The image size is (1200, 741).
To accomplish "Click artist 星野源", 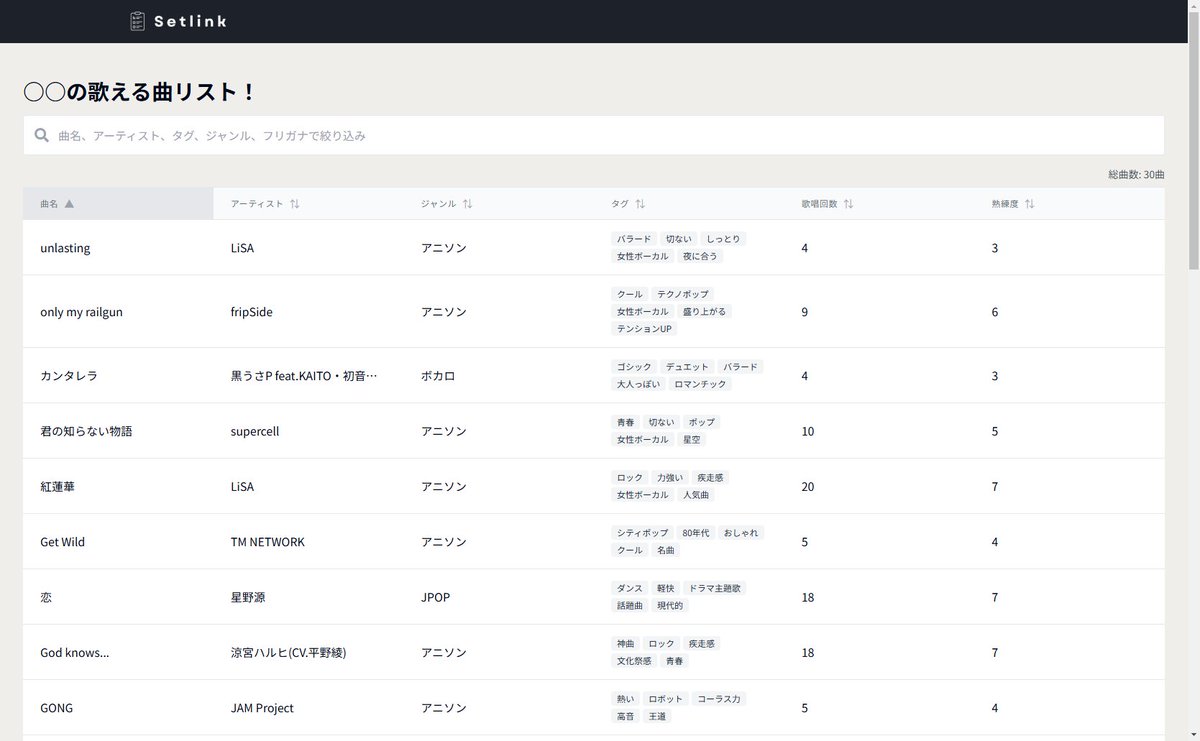I will pos(248,597).
